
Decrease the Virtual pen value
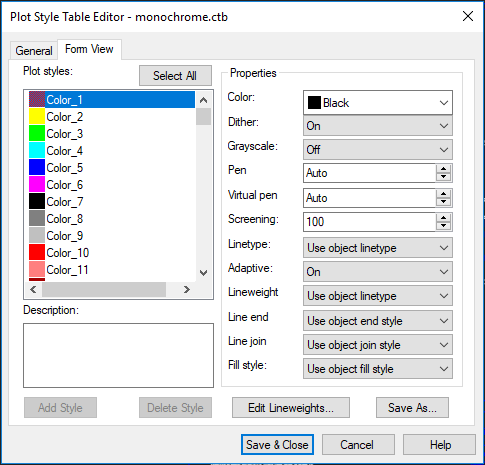click(443, 202)
